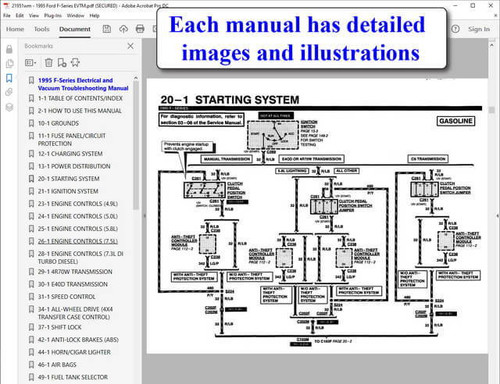Viewport: 500px width, 384px height.
Task: Open bookmark 23-1 Engine Controls (4.9L)
Action: point(78,204)
